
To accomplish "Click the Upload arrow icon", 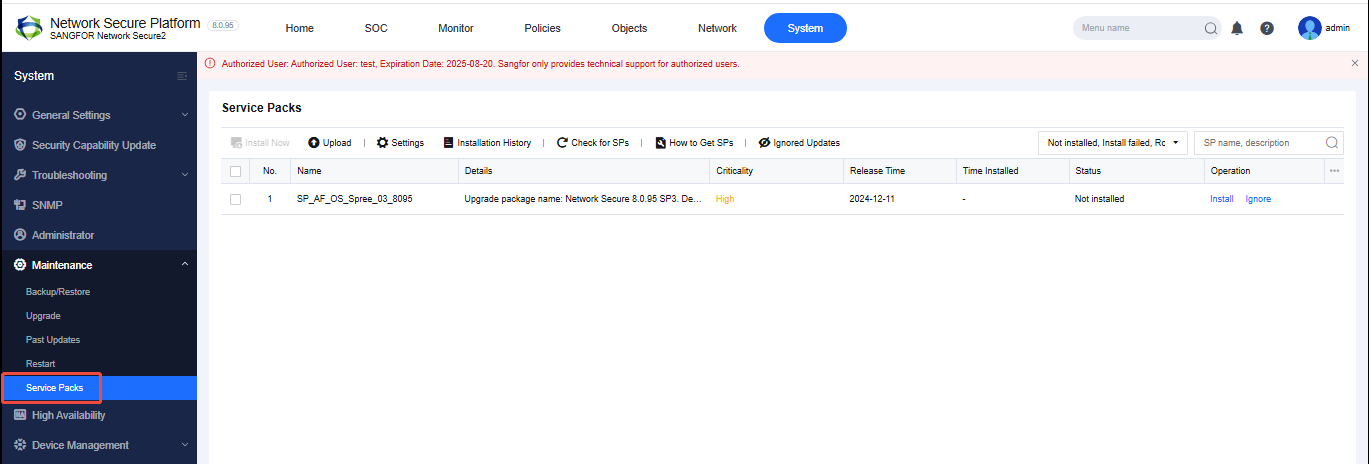I will coord(313,143).
